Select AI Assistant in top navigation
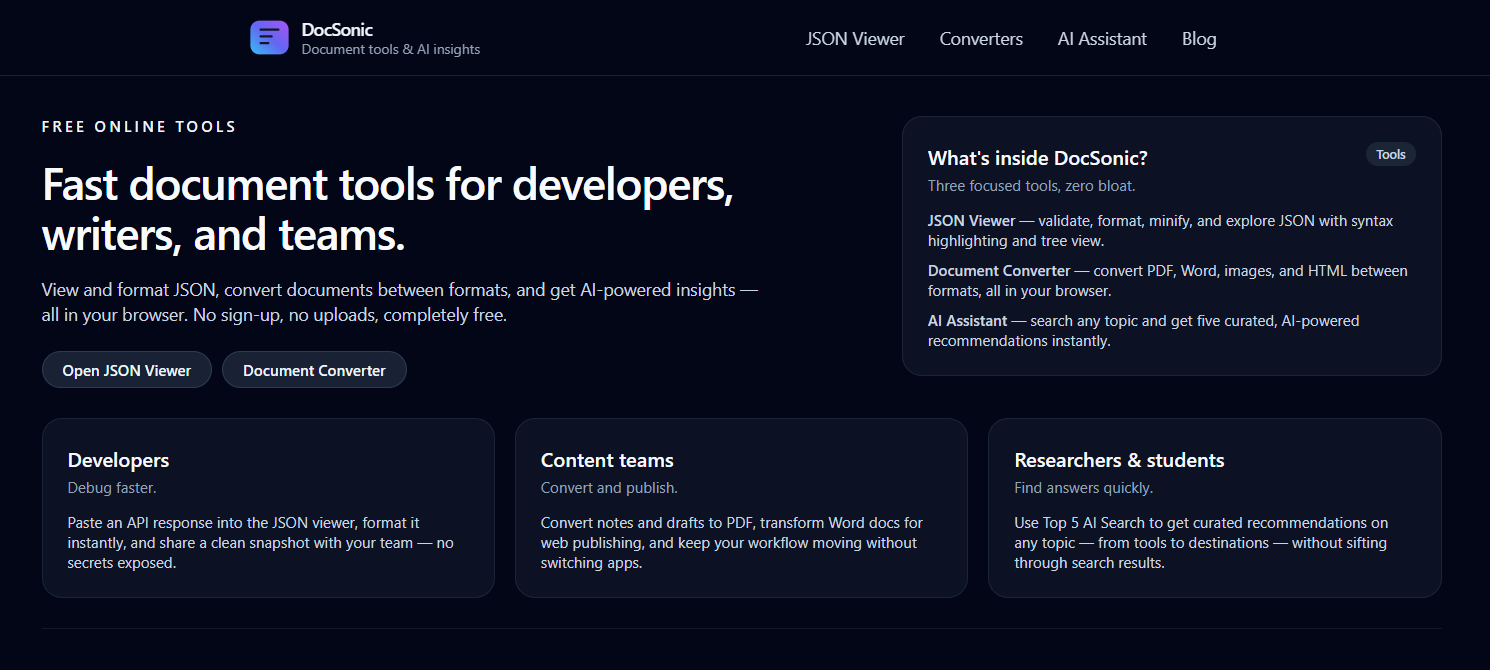Screen dimensions: 1490x670 point(1102,39)
